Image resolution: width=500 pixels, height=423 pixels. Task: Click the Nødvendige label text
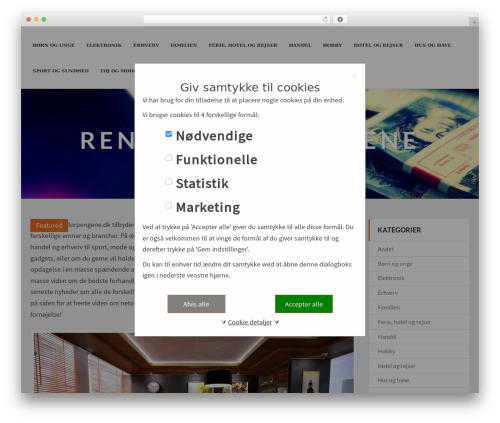click(x=214, y=136)
